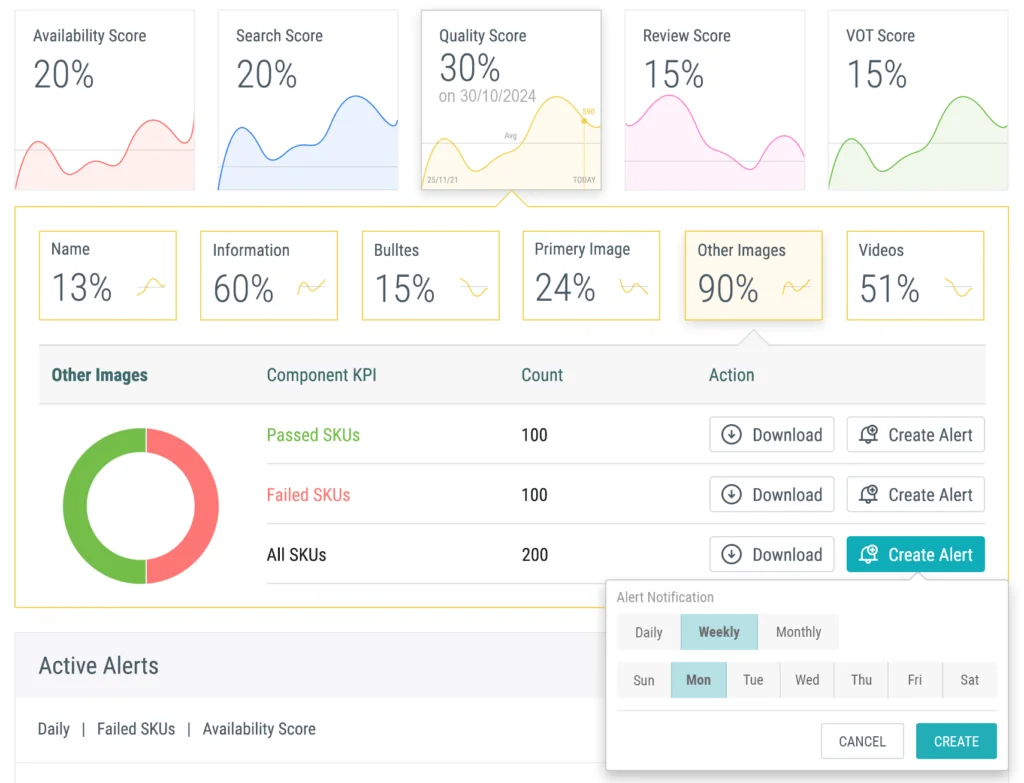Click bell icon in Passed SKUs Create Alert
1024x783 pixels.
[868, 435]
